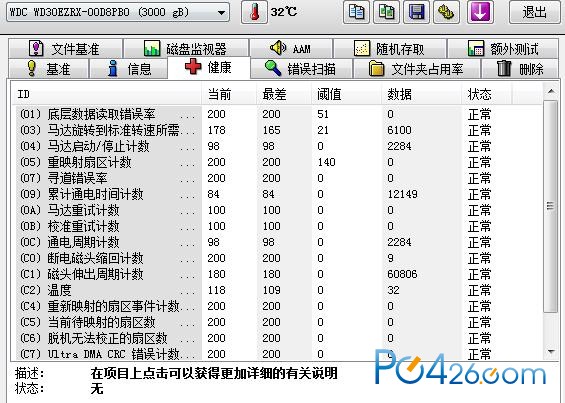Switch to the 错误扫描 tab

tap(301, 68)
